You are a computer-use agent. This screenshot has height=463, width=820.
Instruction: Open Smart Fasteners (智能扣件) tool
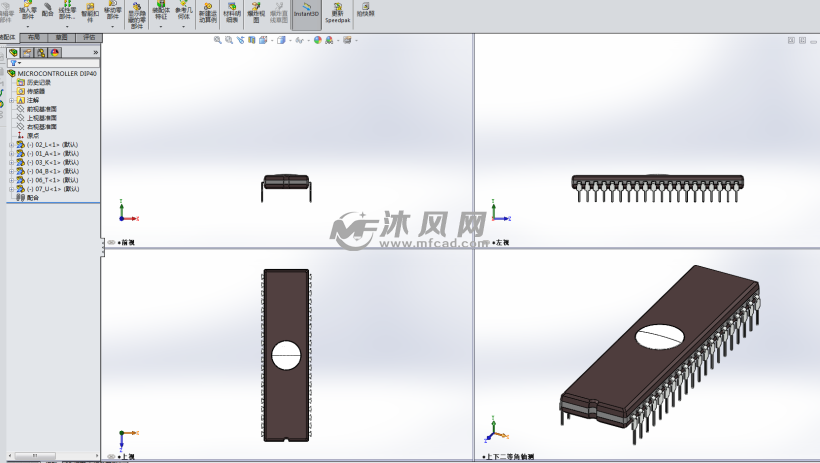[90, 13]
